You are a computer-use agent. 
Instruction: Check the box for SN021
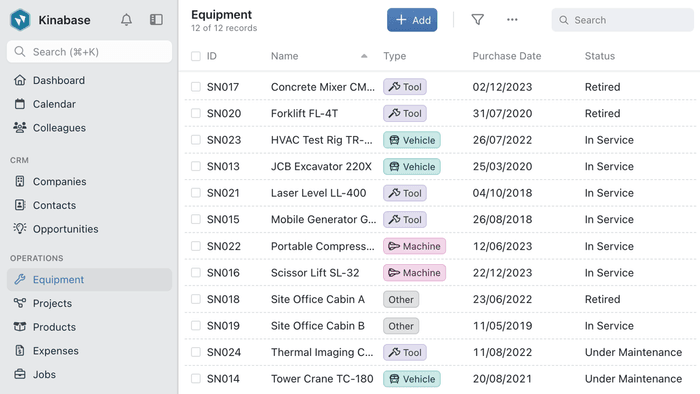coord(196,193)
